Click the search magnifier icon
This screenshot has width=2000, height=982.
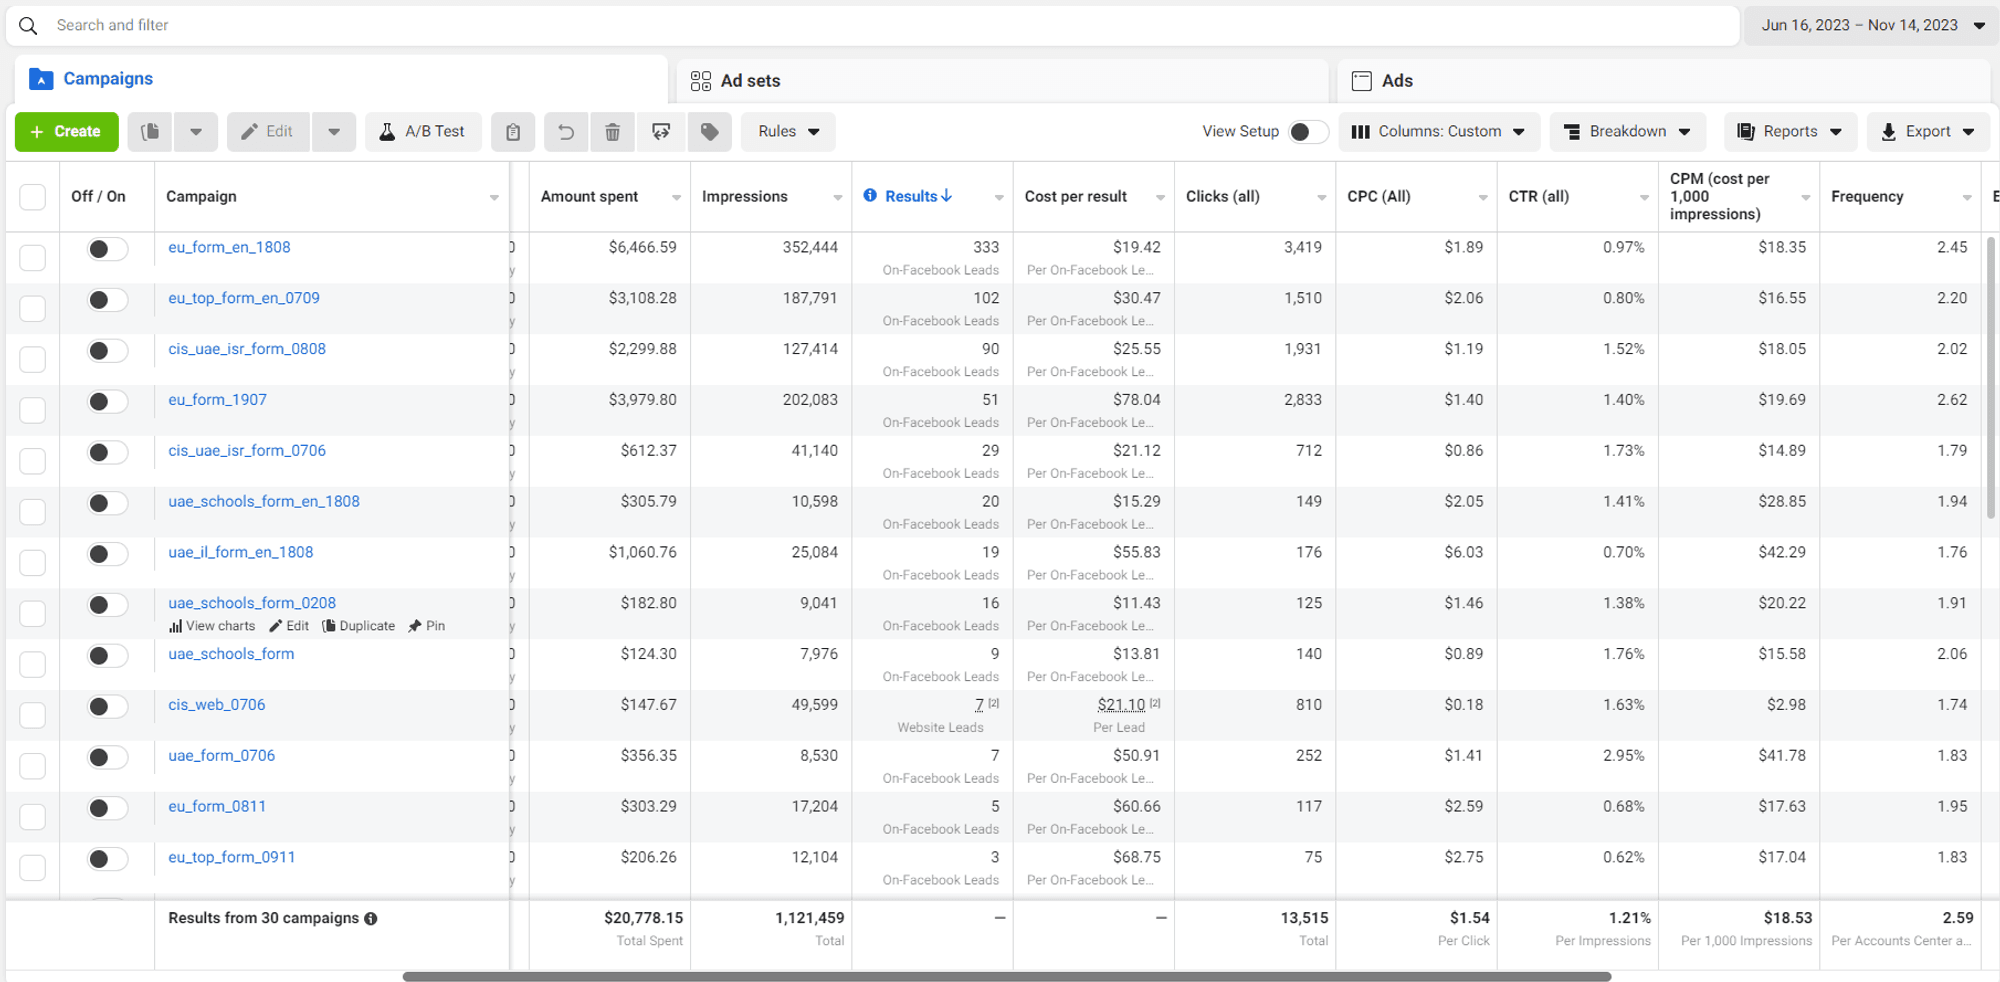[x=28, y=25]
